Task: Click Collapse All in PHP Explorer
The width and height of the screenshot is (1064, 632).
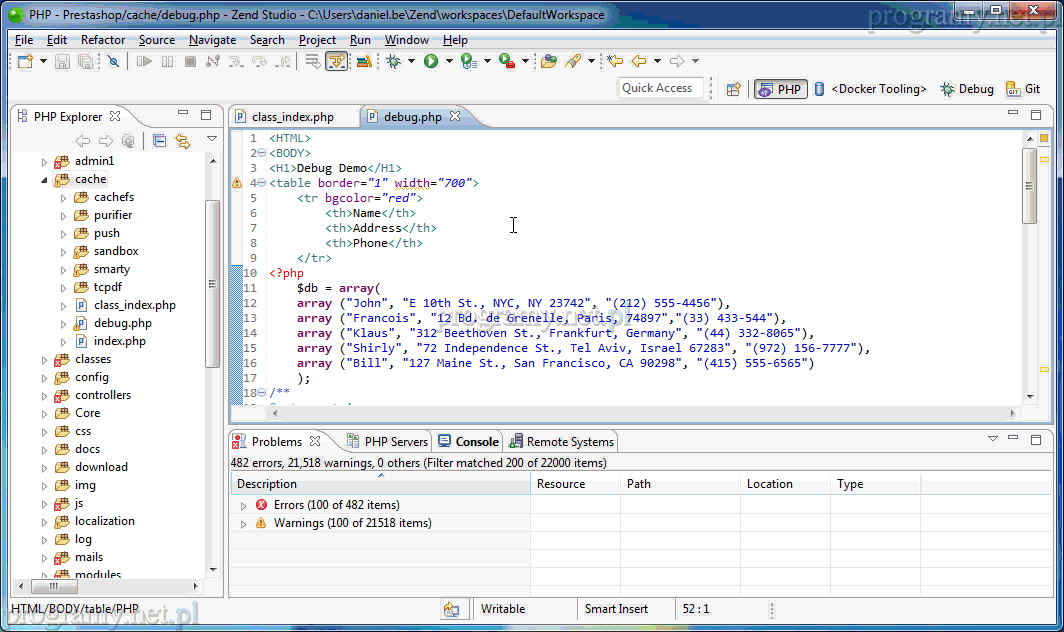Action: tap(160, 141)
